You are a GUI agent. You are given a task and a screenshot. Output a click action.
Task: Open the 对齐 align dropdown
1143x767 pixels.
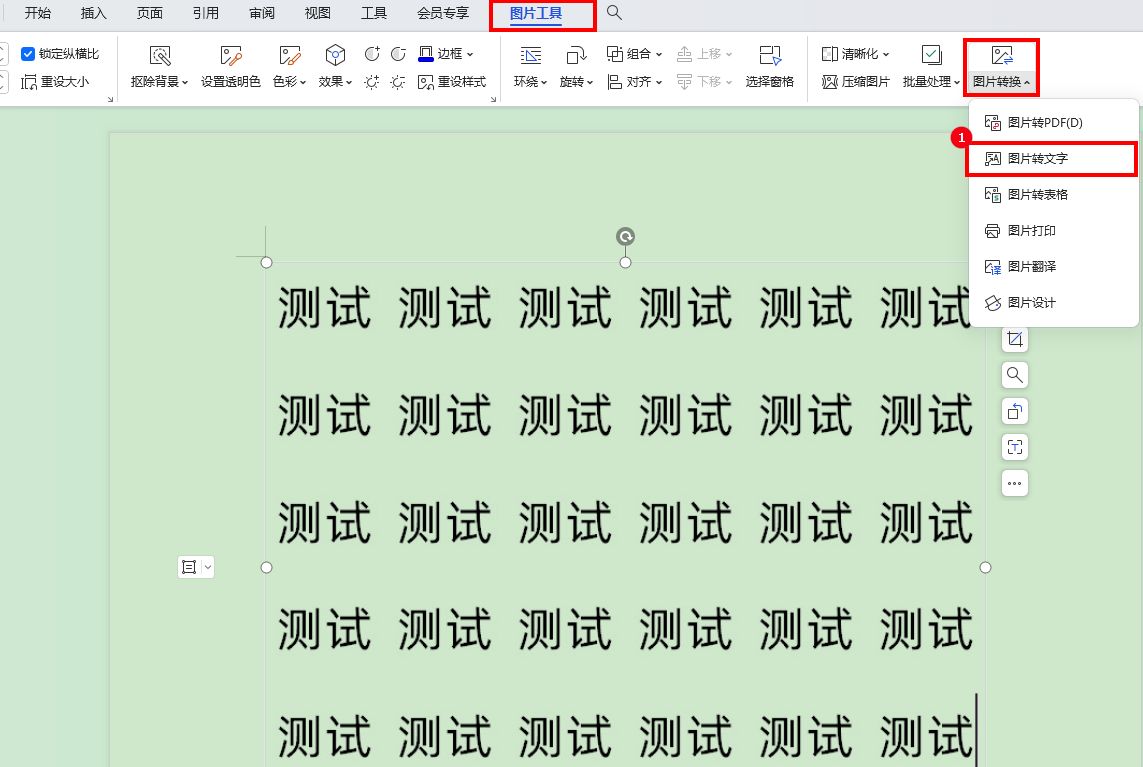click(x=635, y=82)
